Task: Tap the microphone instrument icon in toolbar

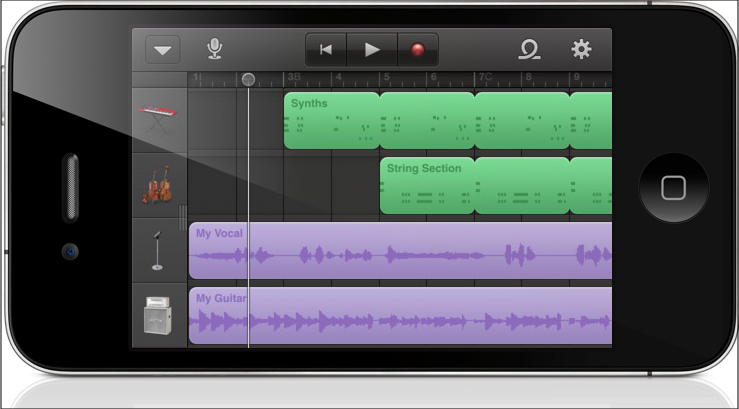Action: tap(214, 49)
